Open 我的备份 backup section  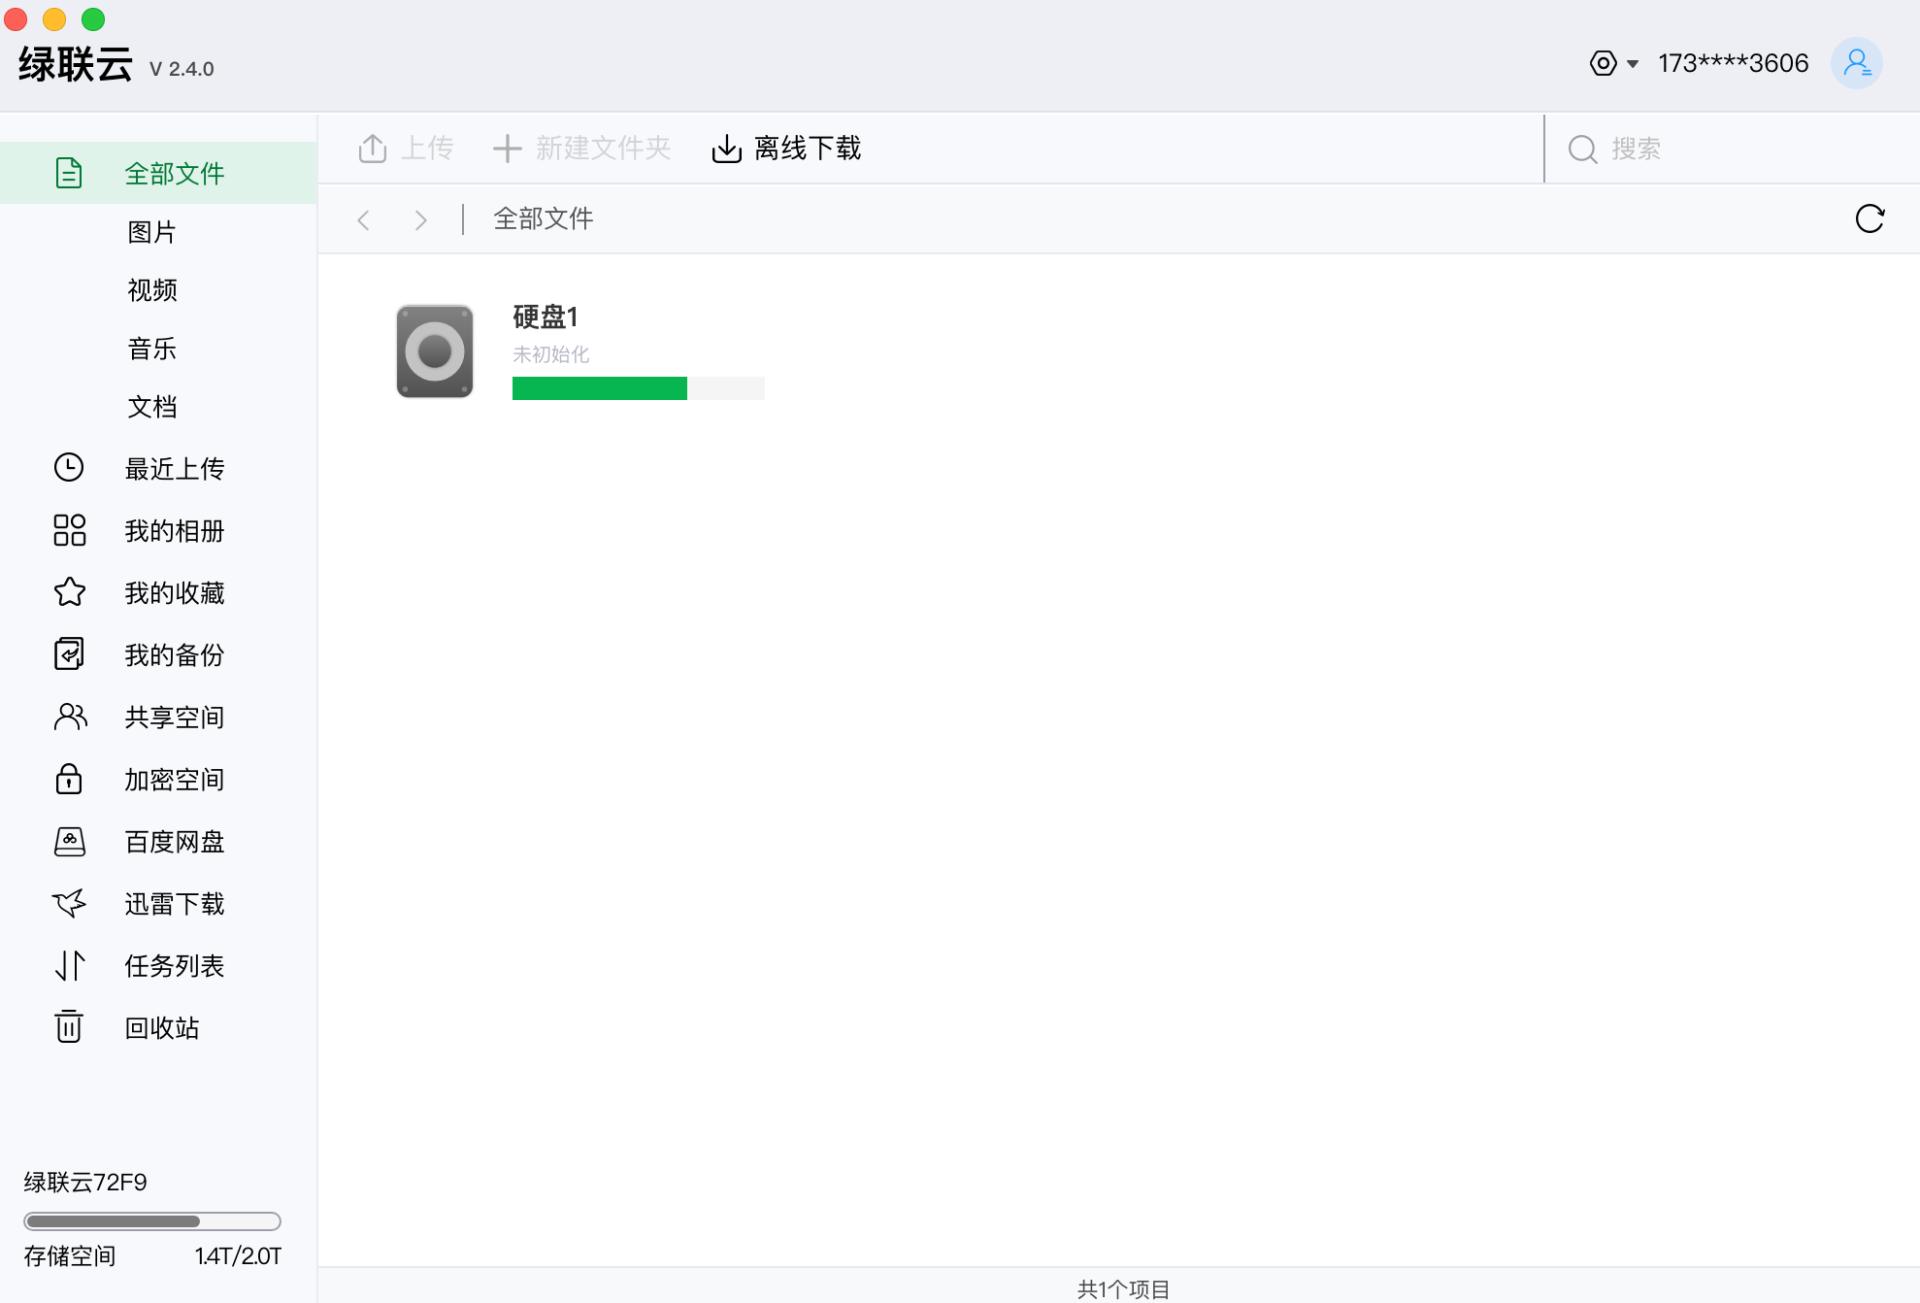coord(175,655)
